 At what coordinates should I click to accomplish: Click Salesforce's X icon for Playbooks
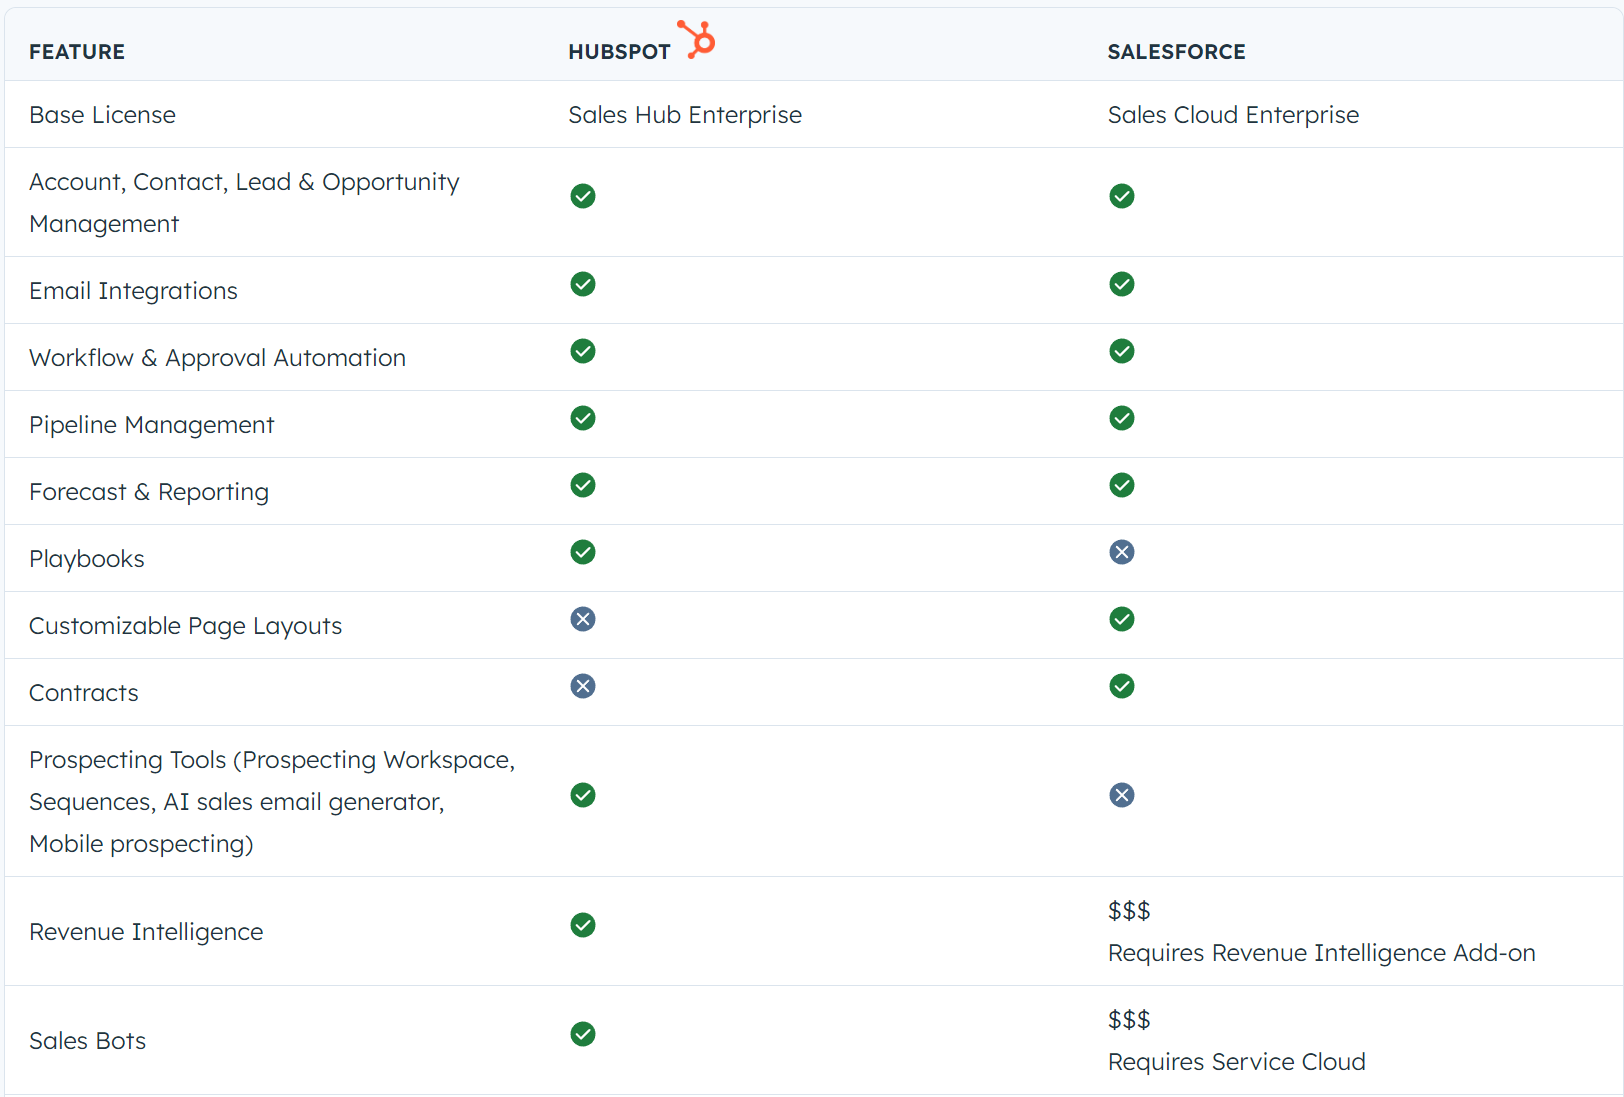coord(1122,553)
